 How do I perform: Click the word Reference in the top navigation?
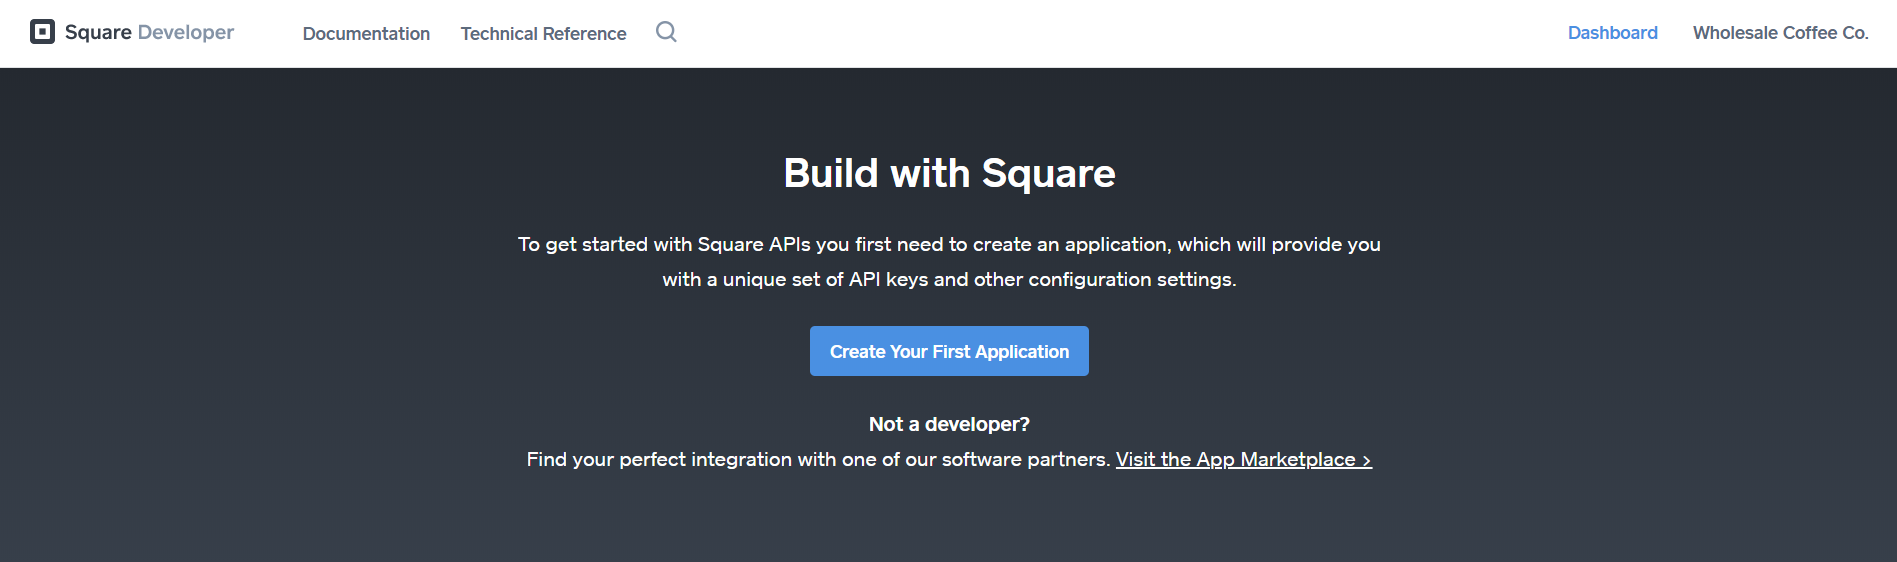pyautogui.click(x=585, y=33)
